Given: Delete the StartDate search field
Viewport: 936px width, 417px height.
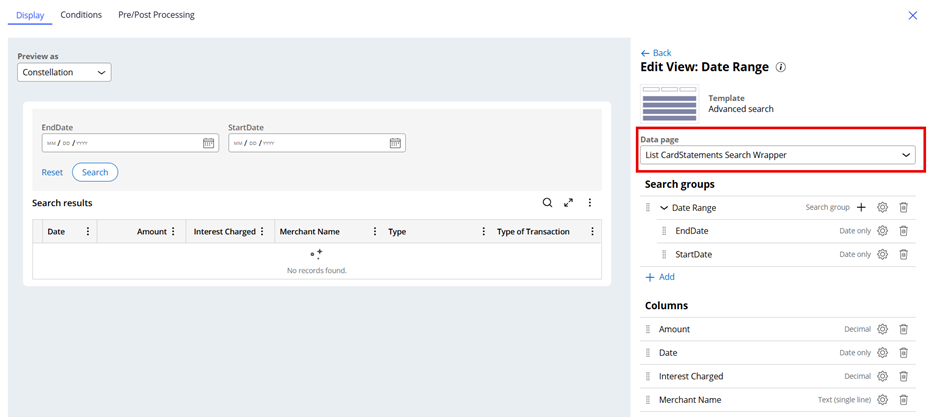Looking at the screenshot, I should [904, 254].
